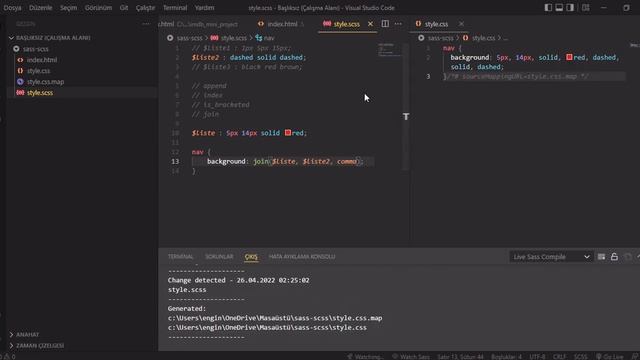Open explorer more actions ellipsis
This screenshot has width=640, height=360.
tap(146, 24)
